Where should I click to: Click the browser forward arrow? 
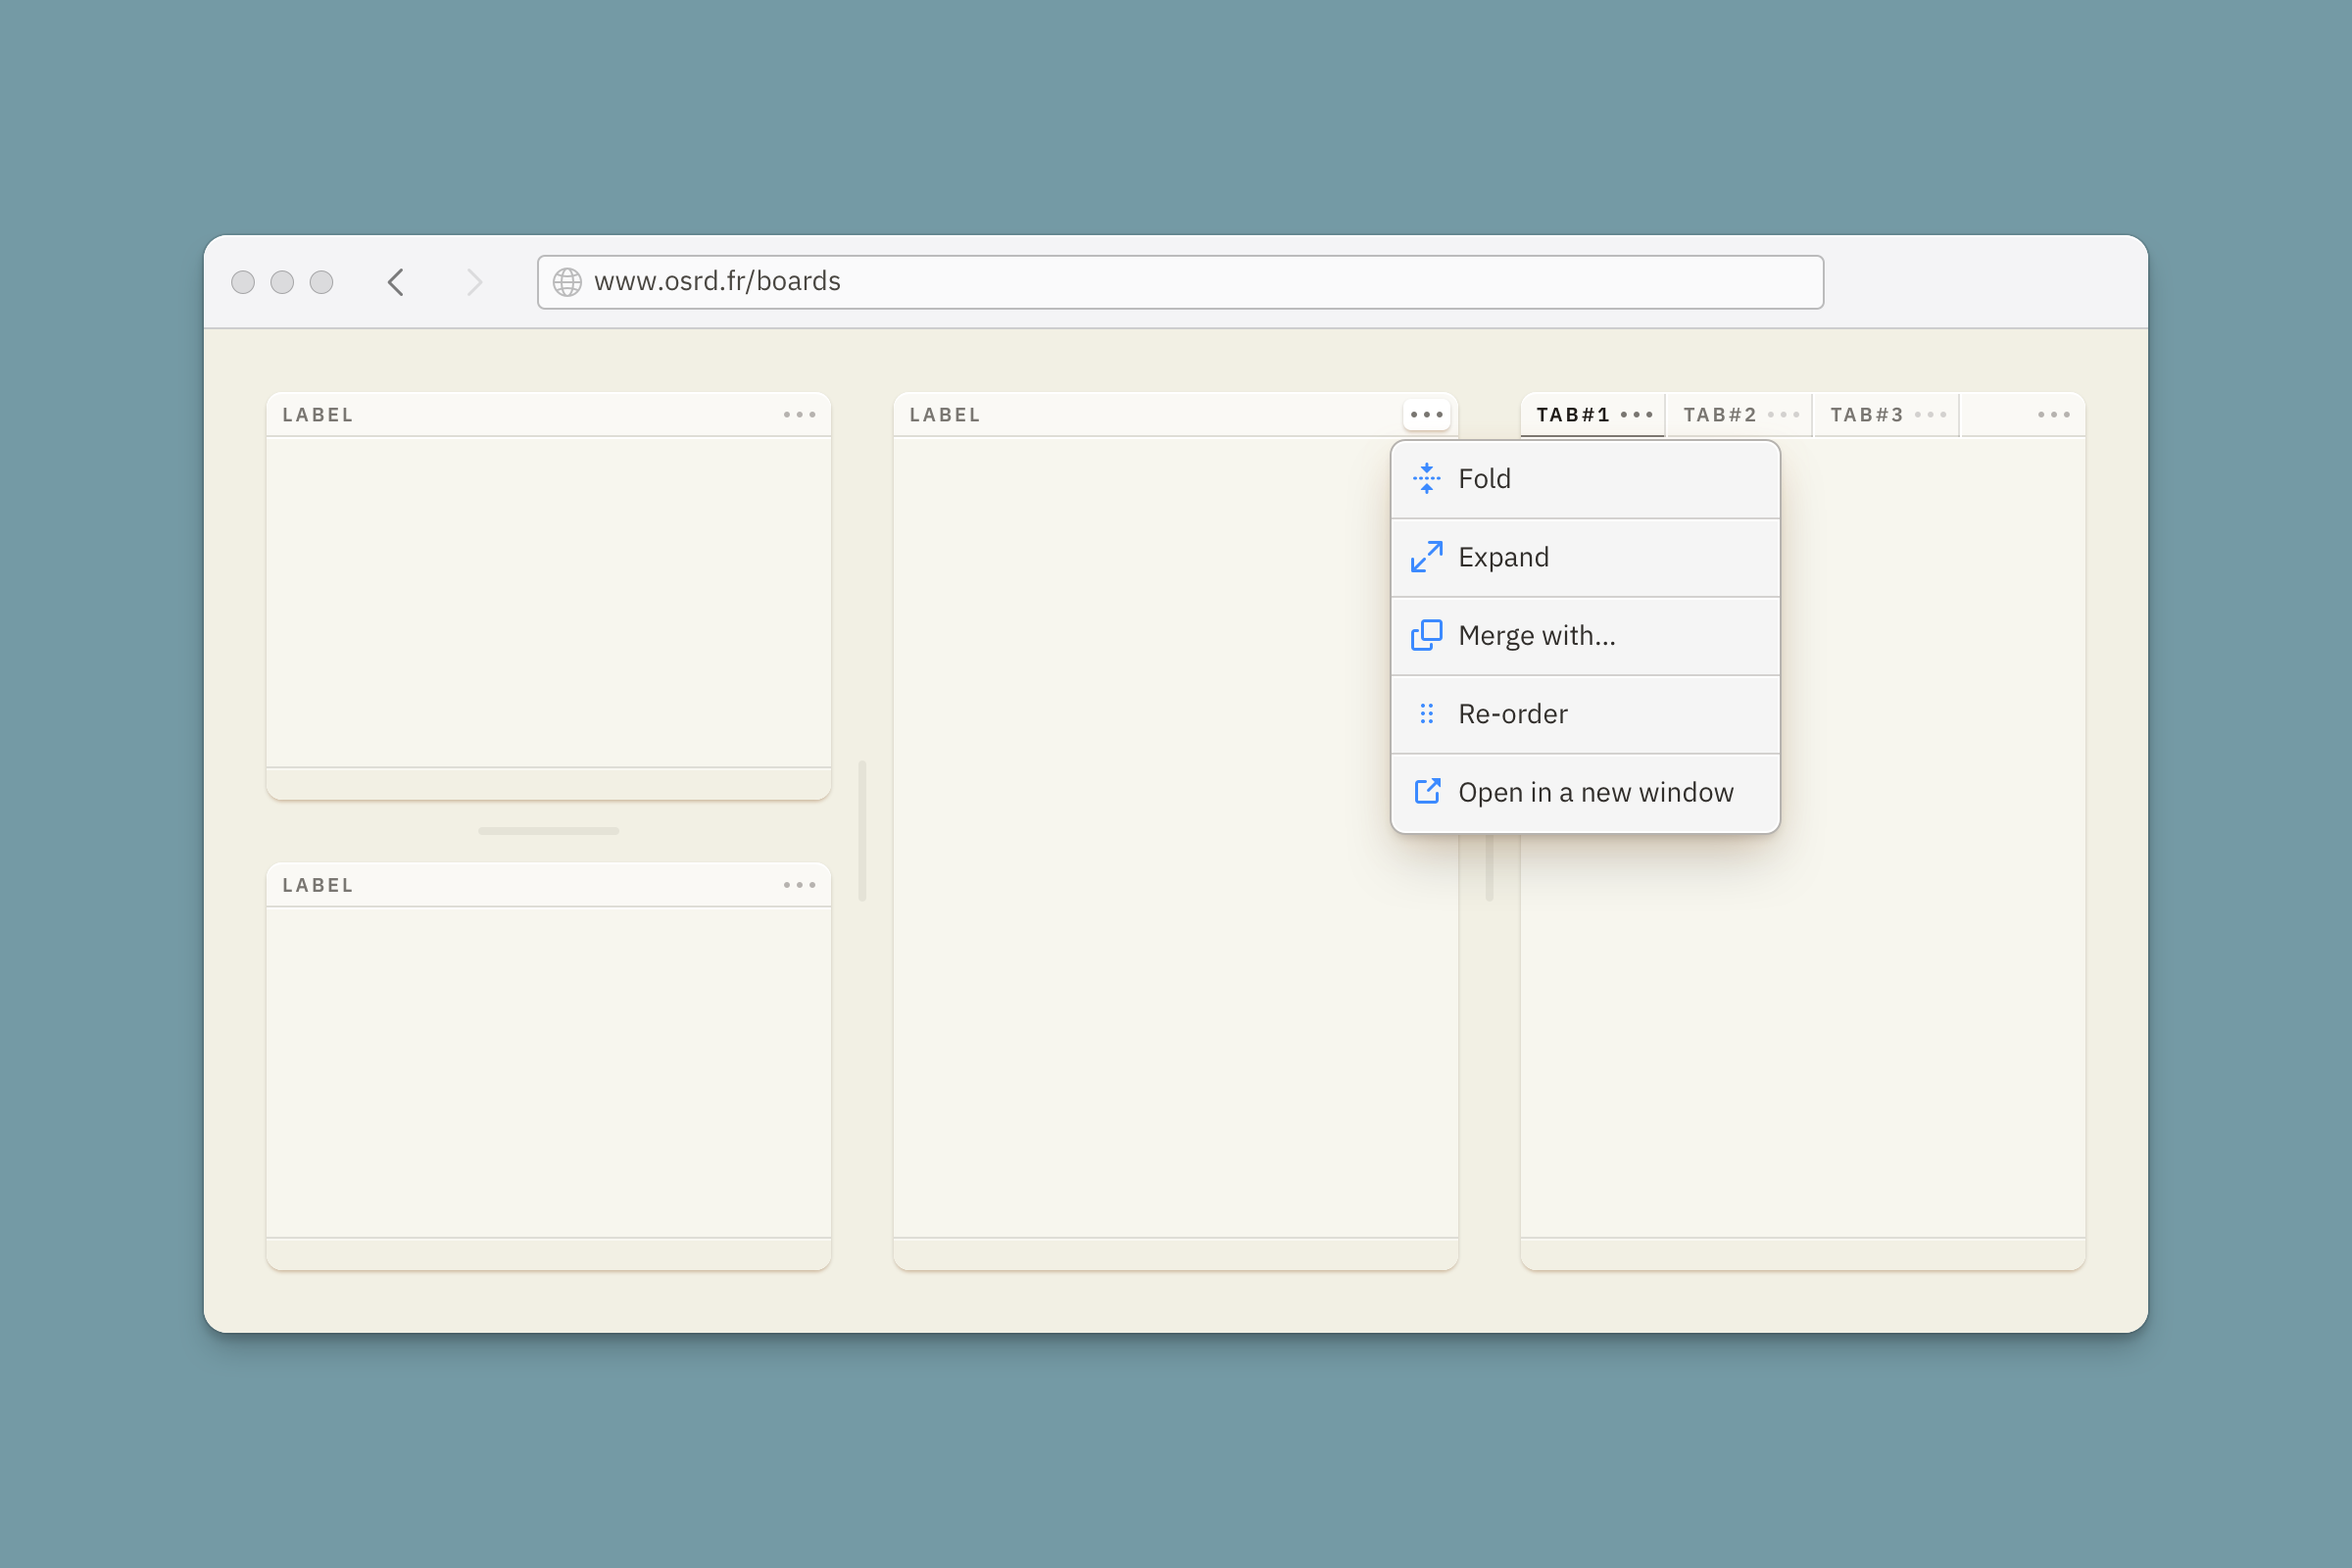click(x=474, y=282)
